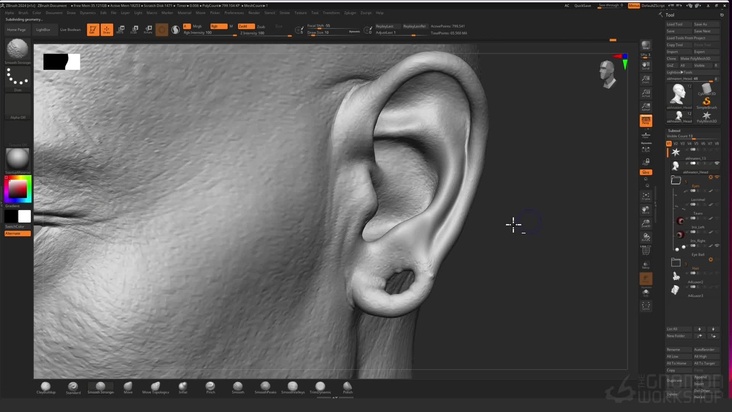Click the Import button in Tool panel
Viewport: 732px width, 412px height.
678,52
